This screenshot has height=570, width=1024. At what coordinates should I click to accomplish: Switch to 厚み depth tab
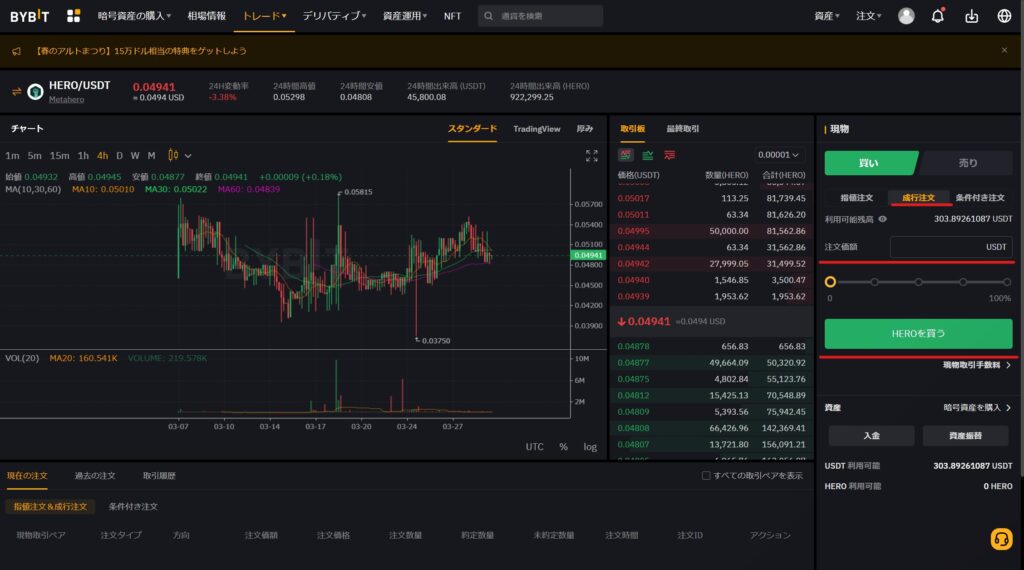pos(584,129)
